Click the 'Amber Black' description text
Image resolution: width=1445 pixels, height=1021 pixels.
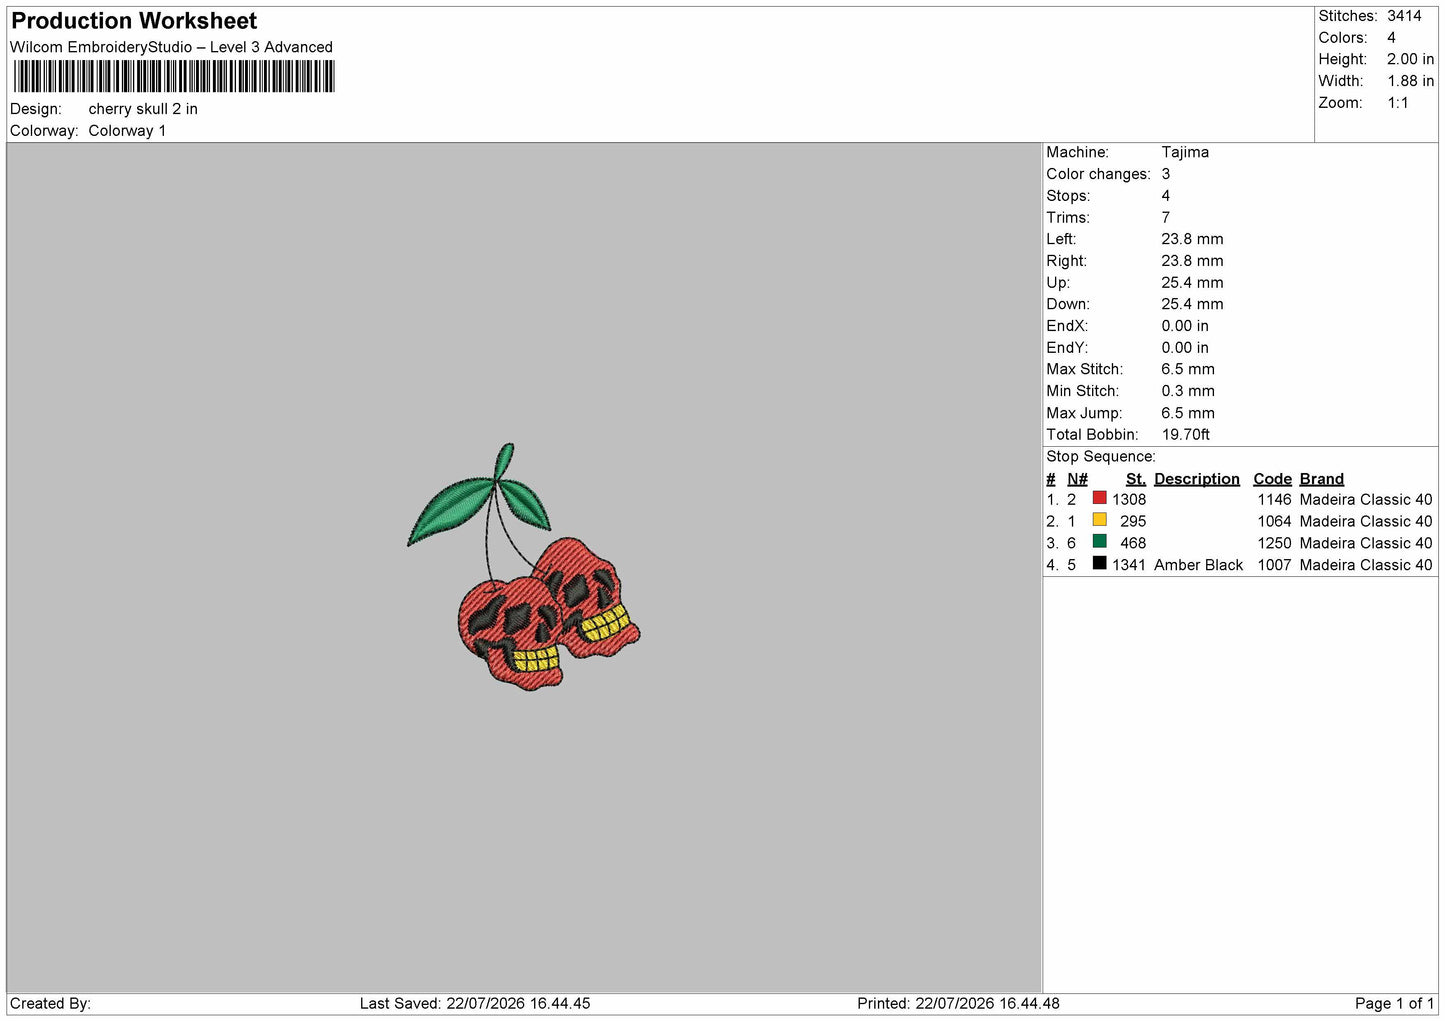click(x=1198, y=566)
